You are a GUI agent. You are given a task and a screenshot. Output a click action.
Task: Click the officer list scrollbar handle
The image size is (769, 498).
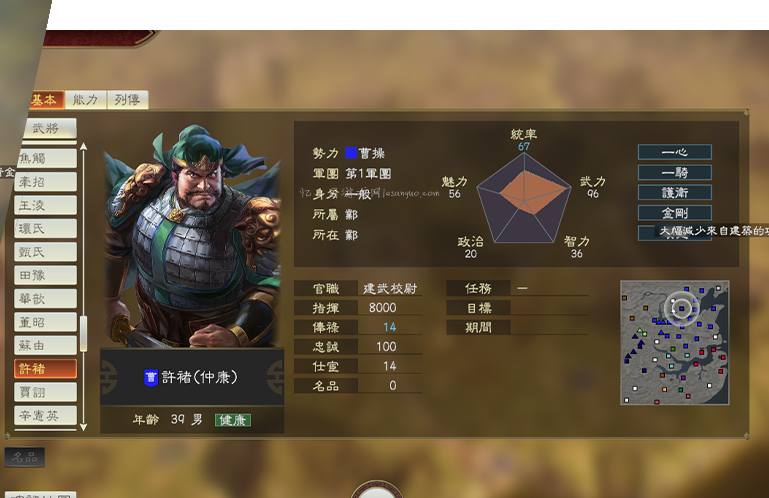click(84, 334)
